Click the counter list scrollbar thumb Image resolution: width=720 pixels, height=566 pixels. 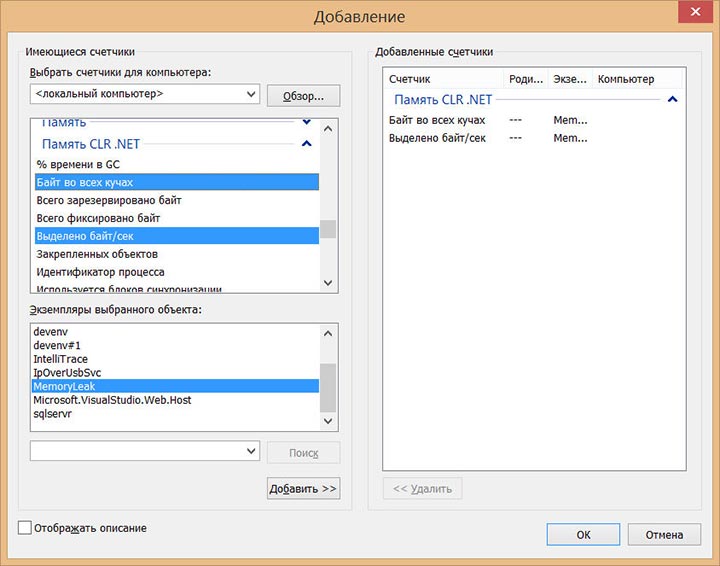(x=328, y=229)
